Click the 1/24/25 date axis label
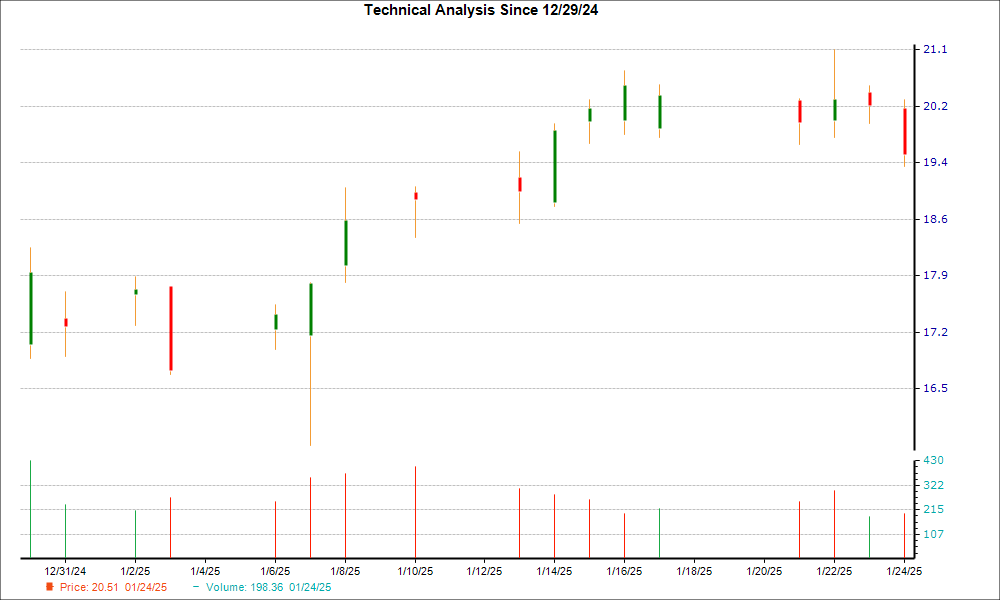Image resolution: width=1000 pixels, height=600 pixels. point(903,568)
